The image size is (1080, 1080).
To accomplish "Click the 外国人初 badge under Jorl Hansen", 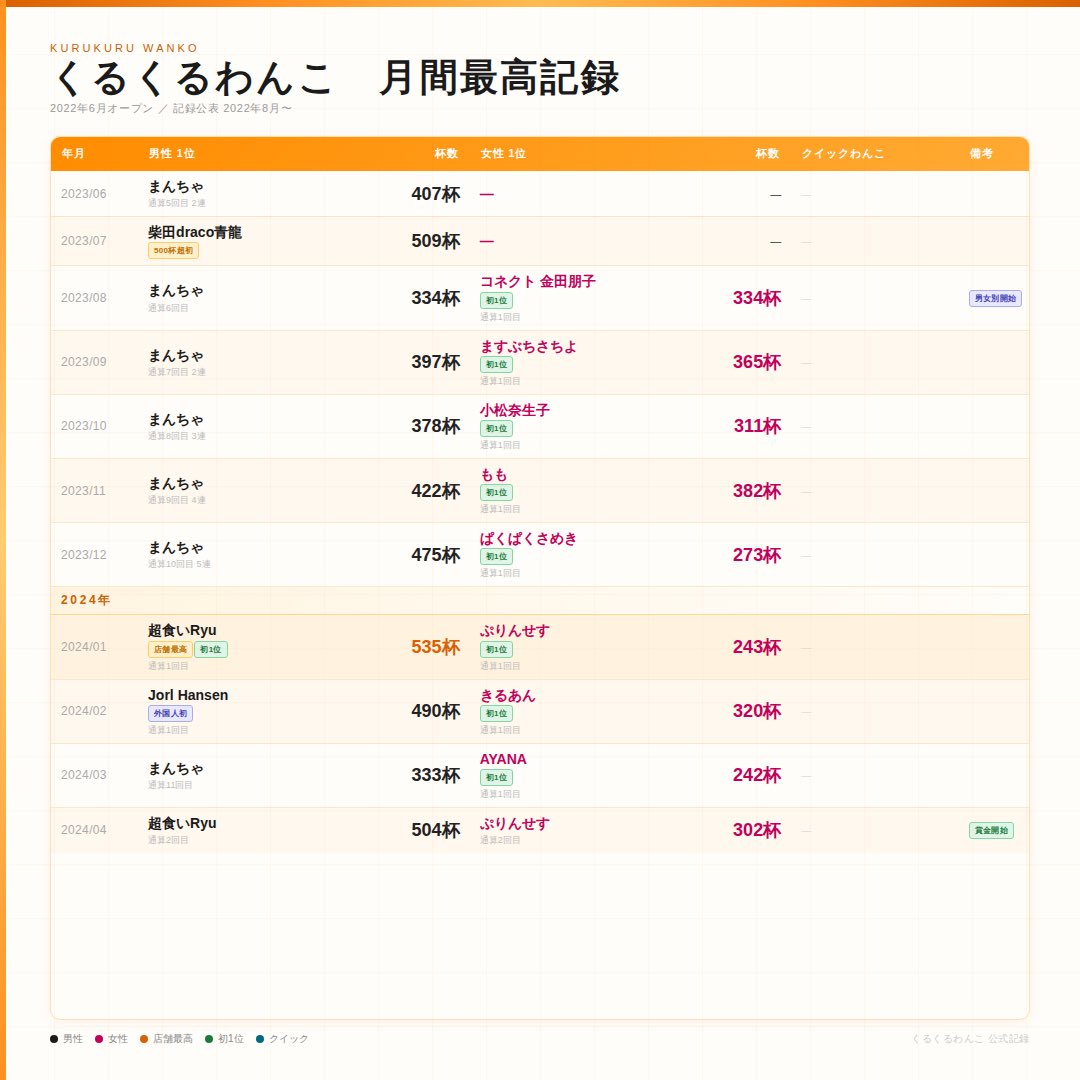I will coord(171,713).
